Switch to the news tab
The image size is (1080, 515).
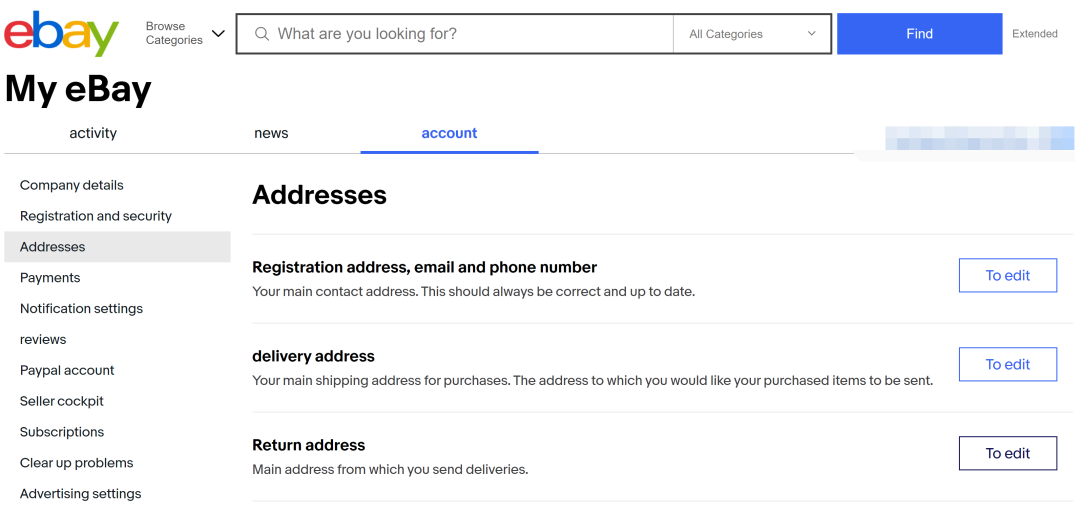pyautogui.click(x=271, y=134)
